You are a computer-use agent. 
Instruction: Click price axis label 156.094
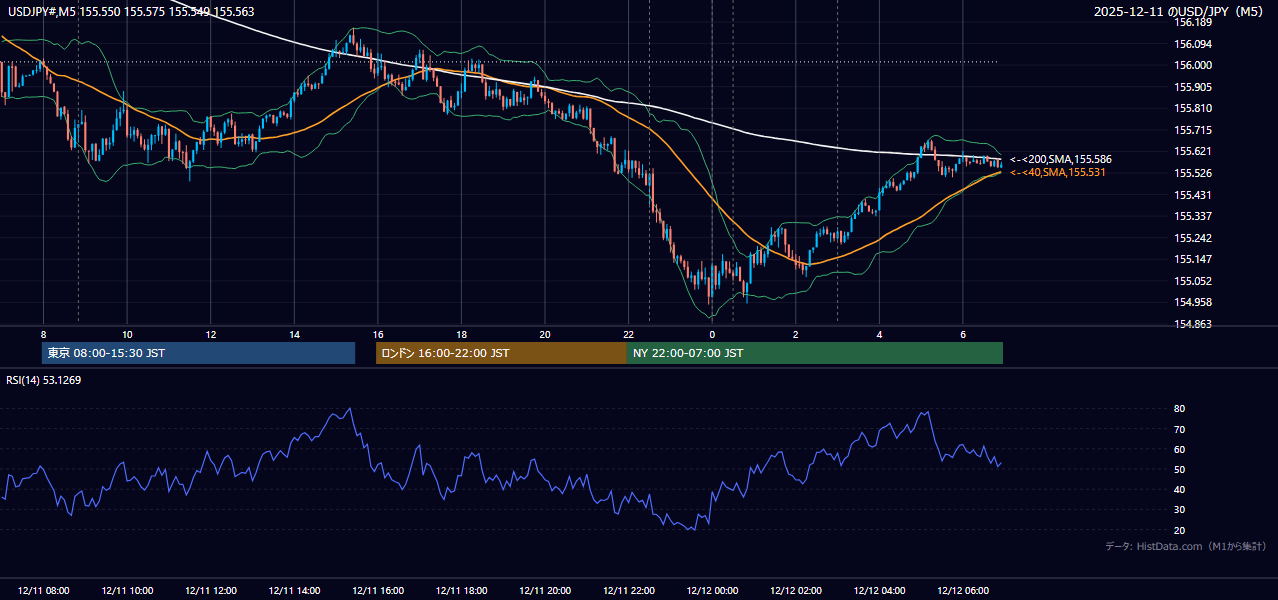pyautogui.click(x=1193, y=44)
